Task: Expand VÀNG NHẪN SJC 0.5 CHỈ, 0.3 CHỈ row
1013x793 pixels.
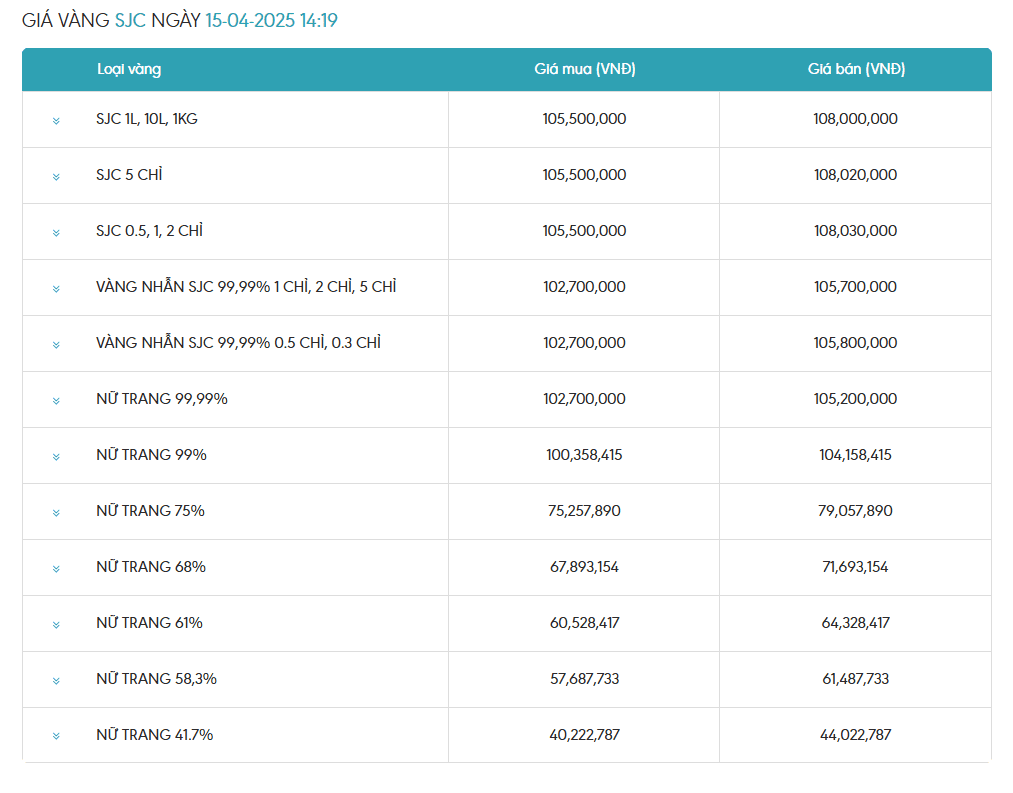Action: 56,345
